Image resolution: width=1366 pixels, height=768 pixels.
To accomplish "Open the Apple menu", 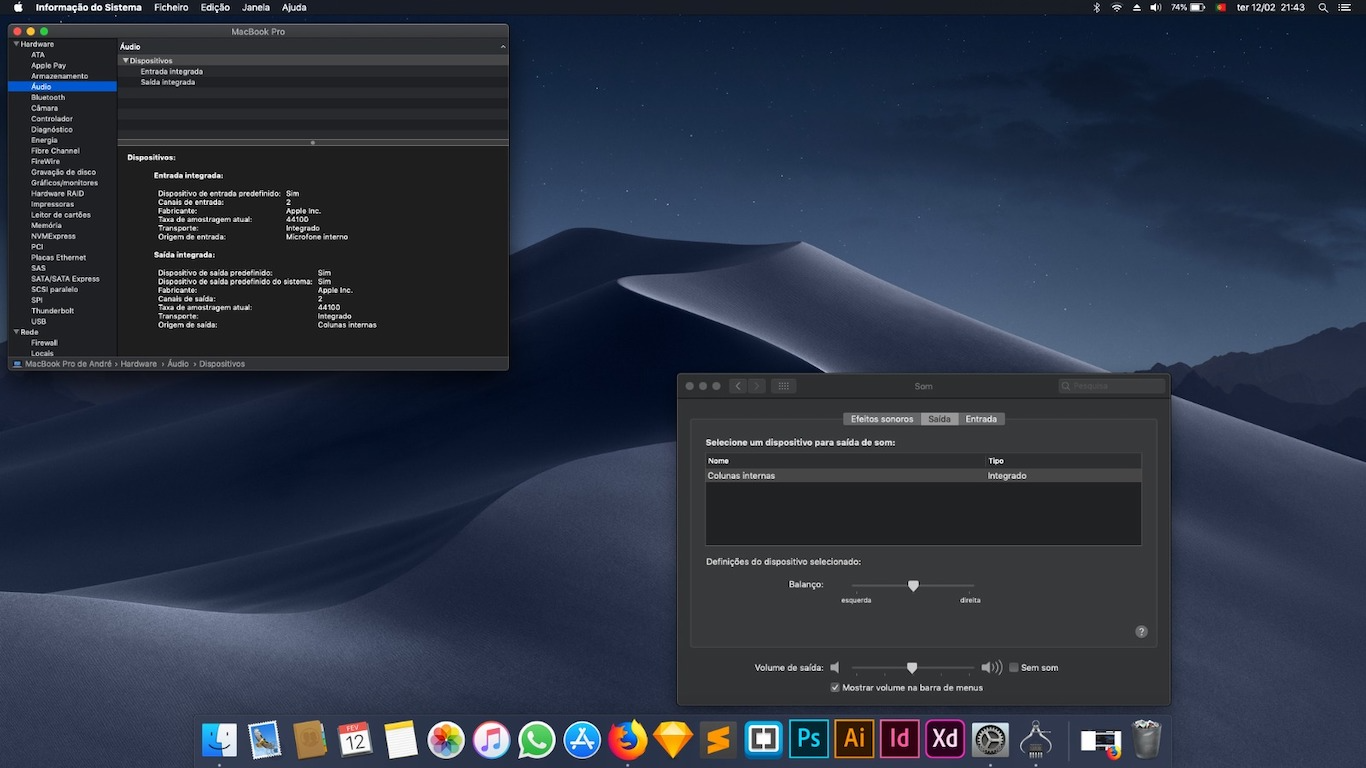I will [18, 7].
